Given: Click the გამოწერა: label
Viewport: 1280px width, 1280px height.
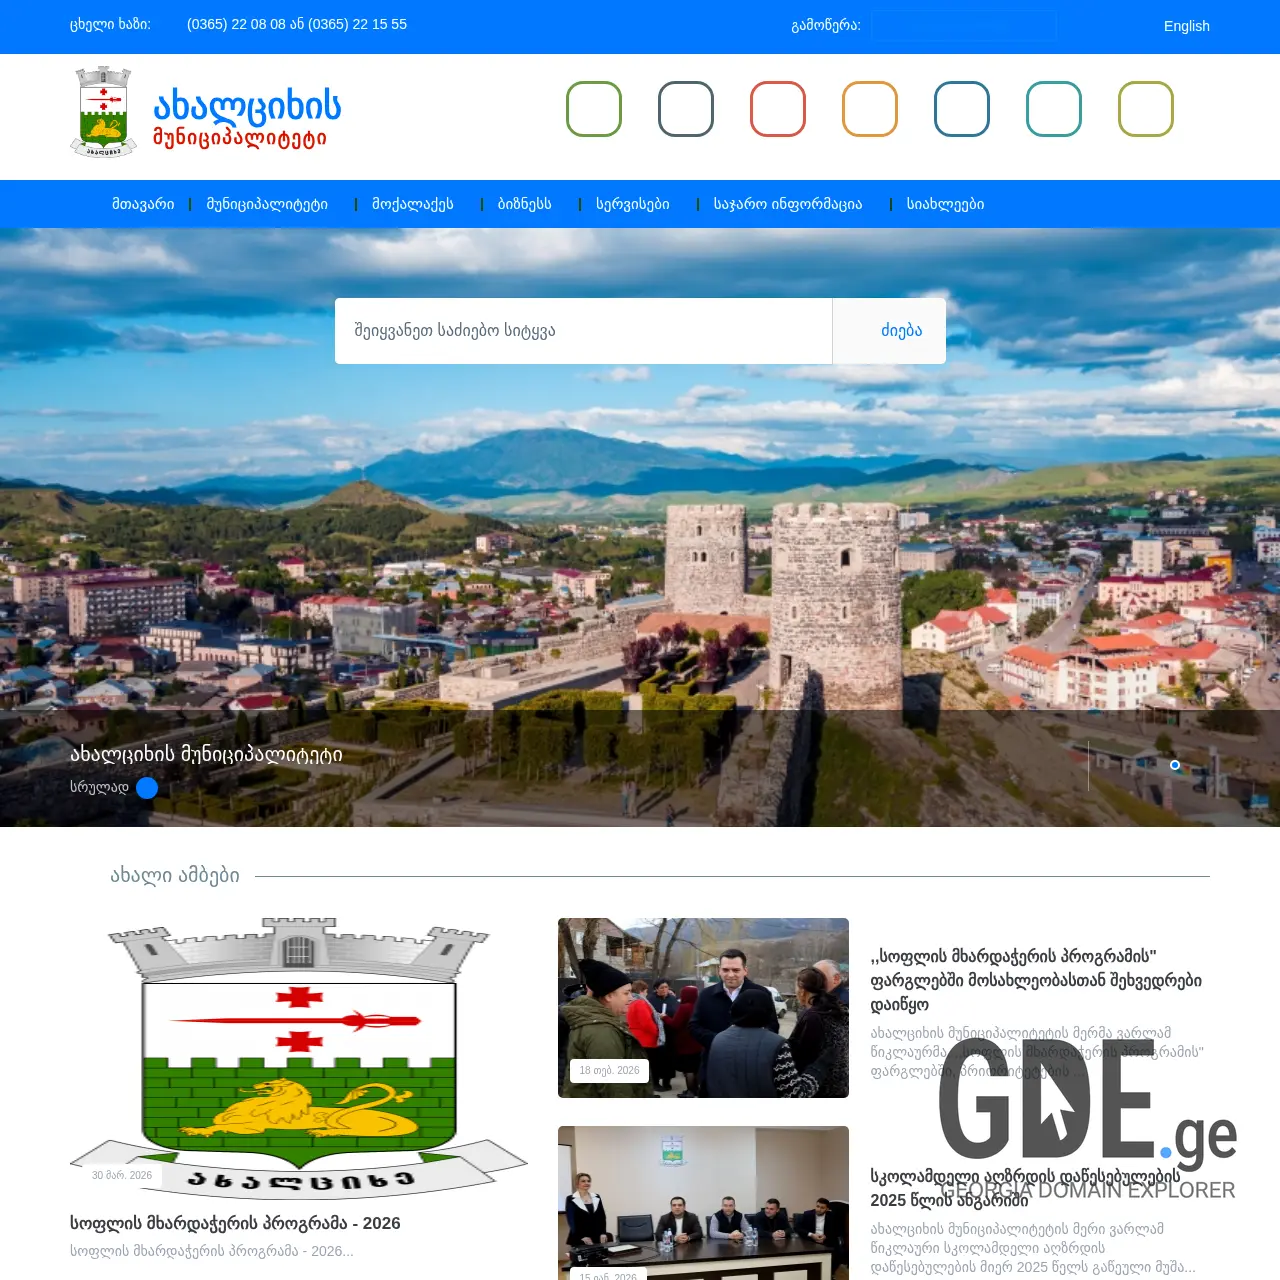Looking at the screenshot, I should (x=826, y=26).
